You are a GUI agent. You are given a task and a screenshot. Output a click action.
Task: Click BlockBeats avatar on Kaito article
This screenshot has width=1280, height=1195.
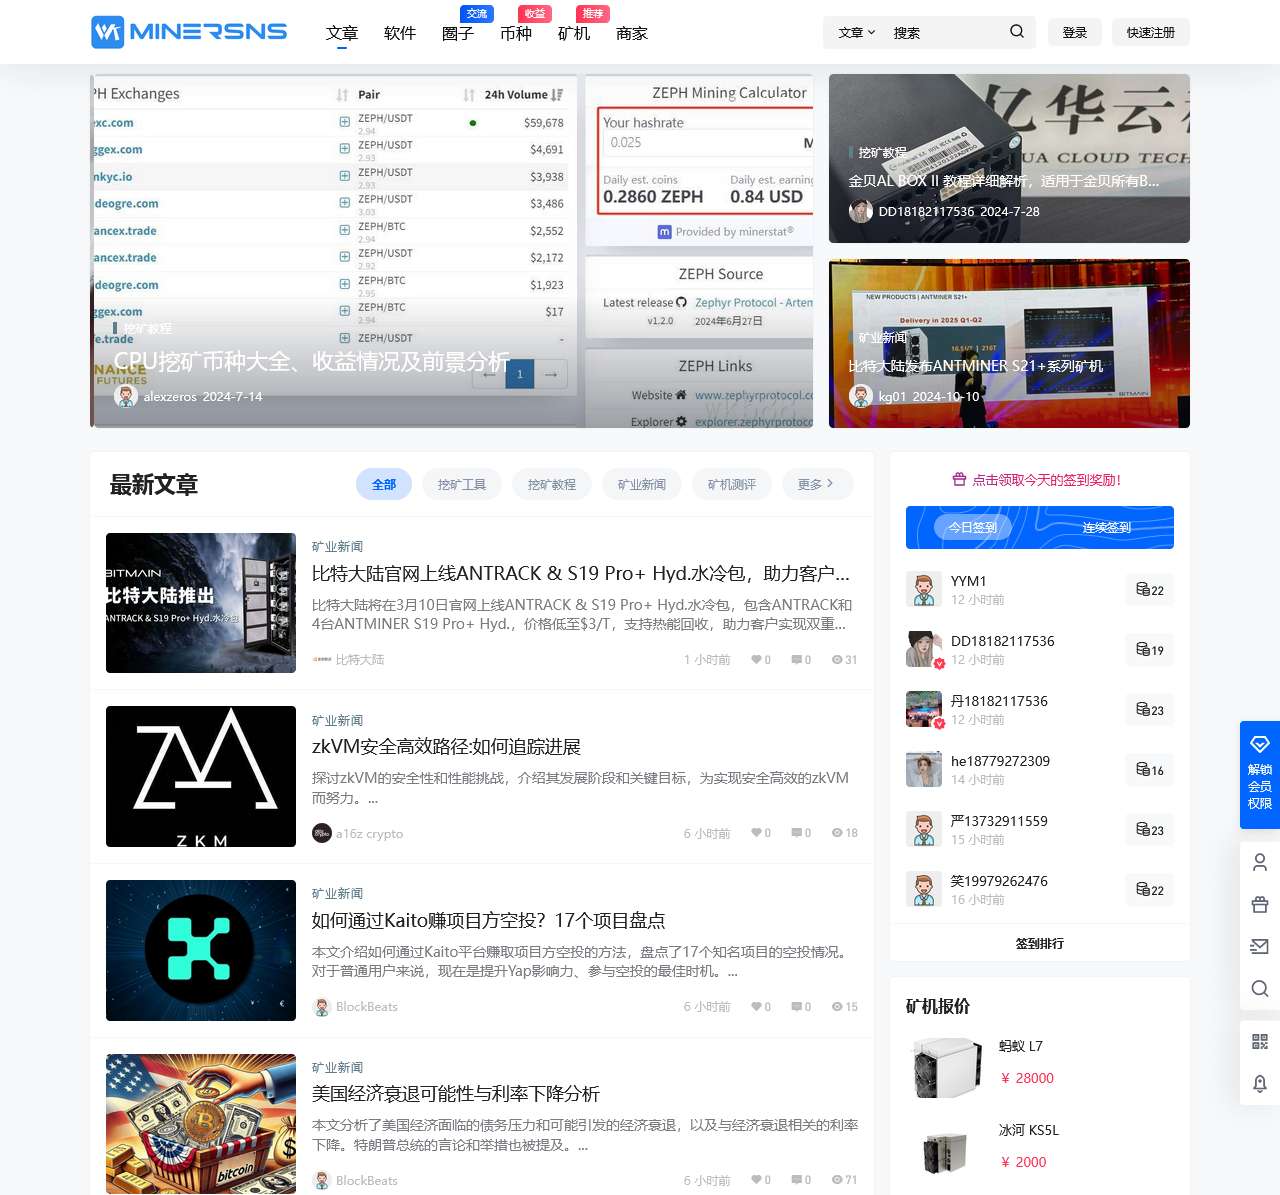point(322,1007)
